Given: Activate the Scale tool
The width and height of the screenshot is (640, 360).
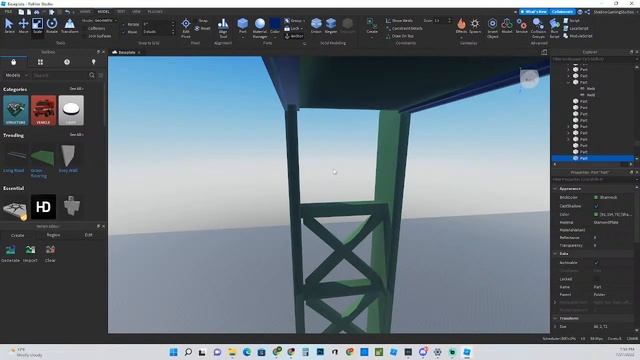Looking at the screenshot, I should point(37,26).
